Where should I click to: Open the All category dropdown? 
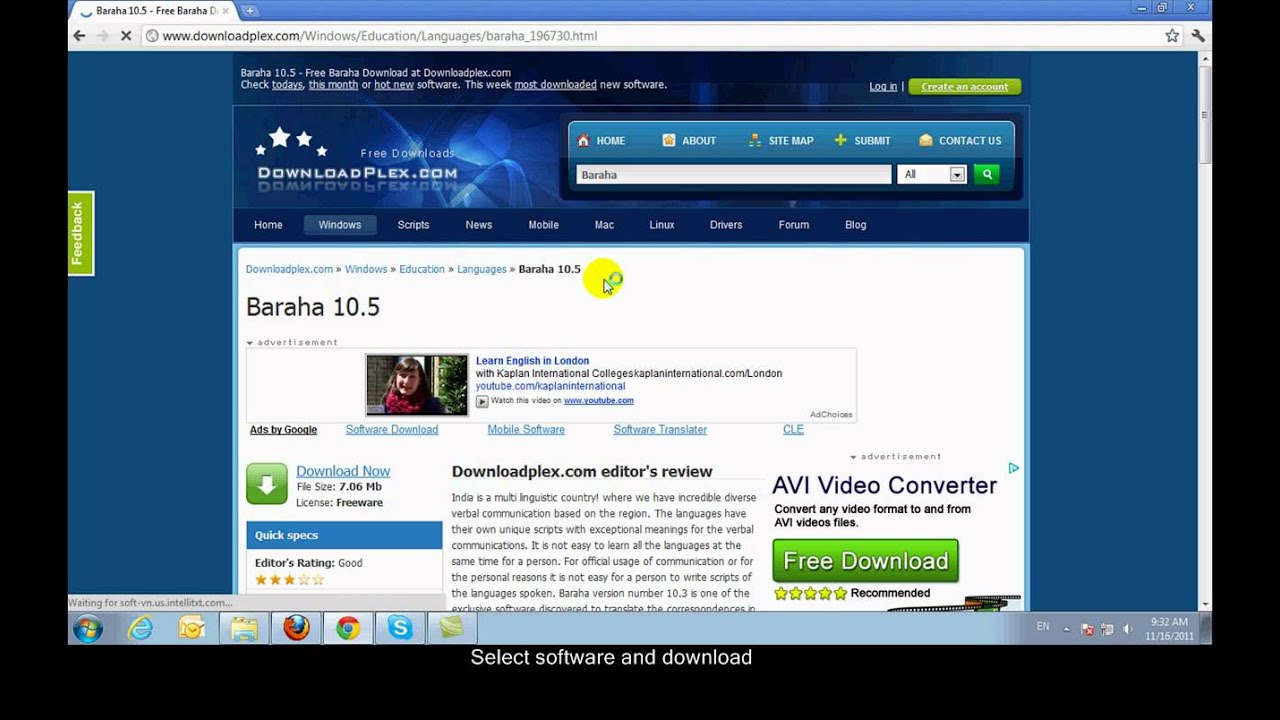[932, 174]
